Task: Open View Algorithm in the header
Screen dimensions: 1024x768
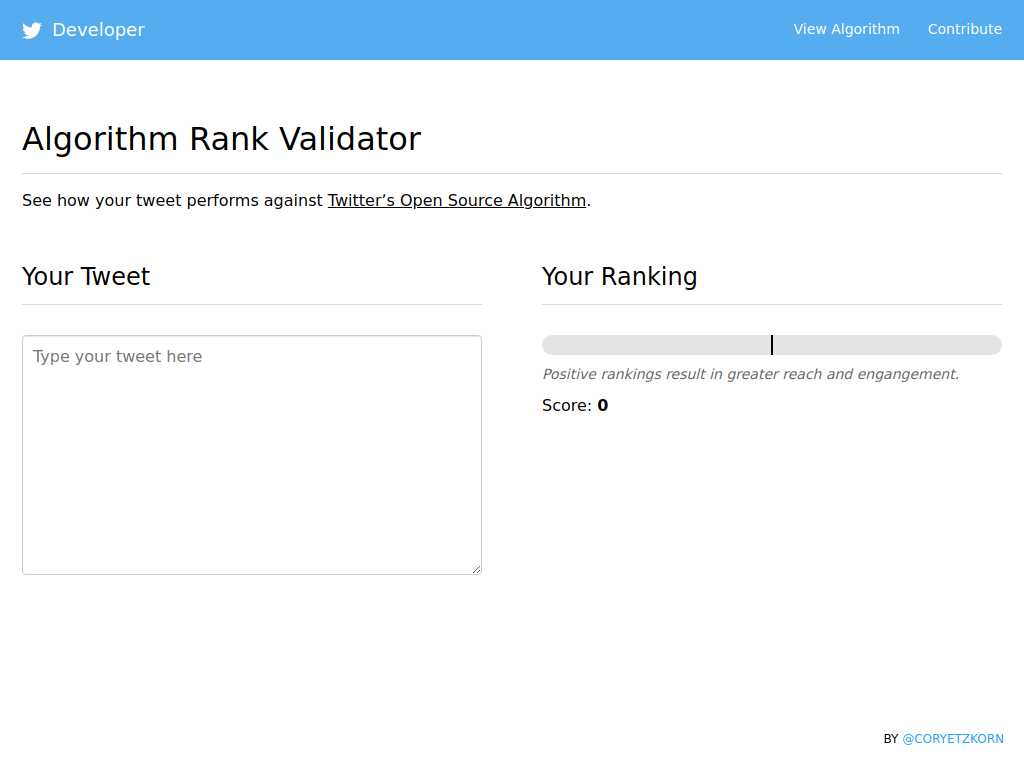Action: click(846, 29)
